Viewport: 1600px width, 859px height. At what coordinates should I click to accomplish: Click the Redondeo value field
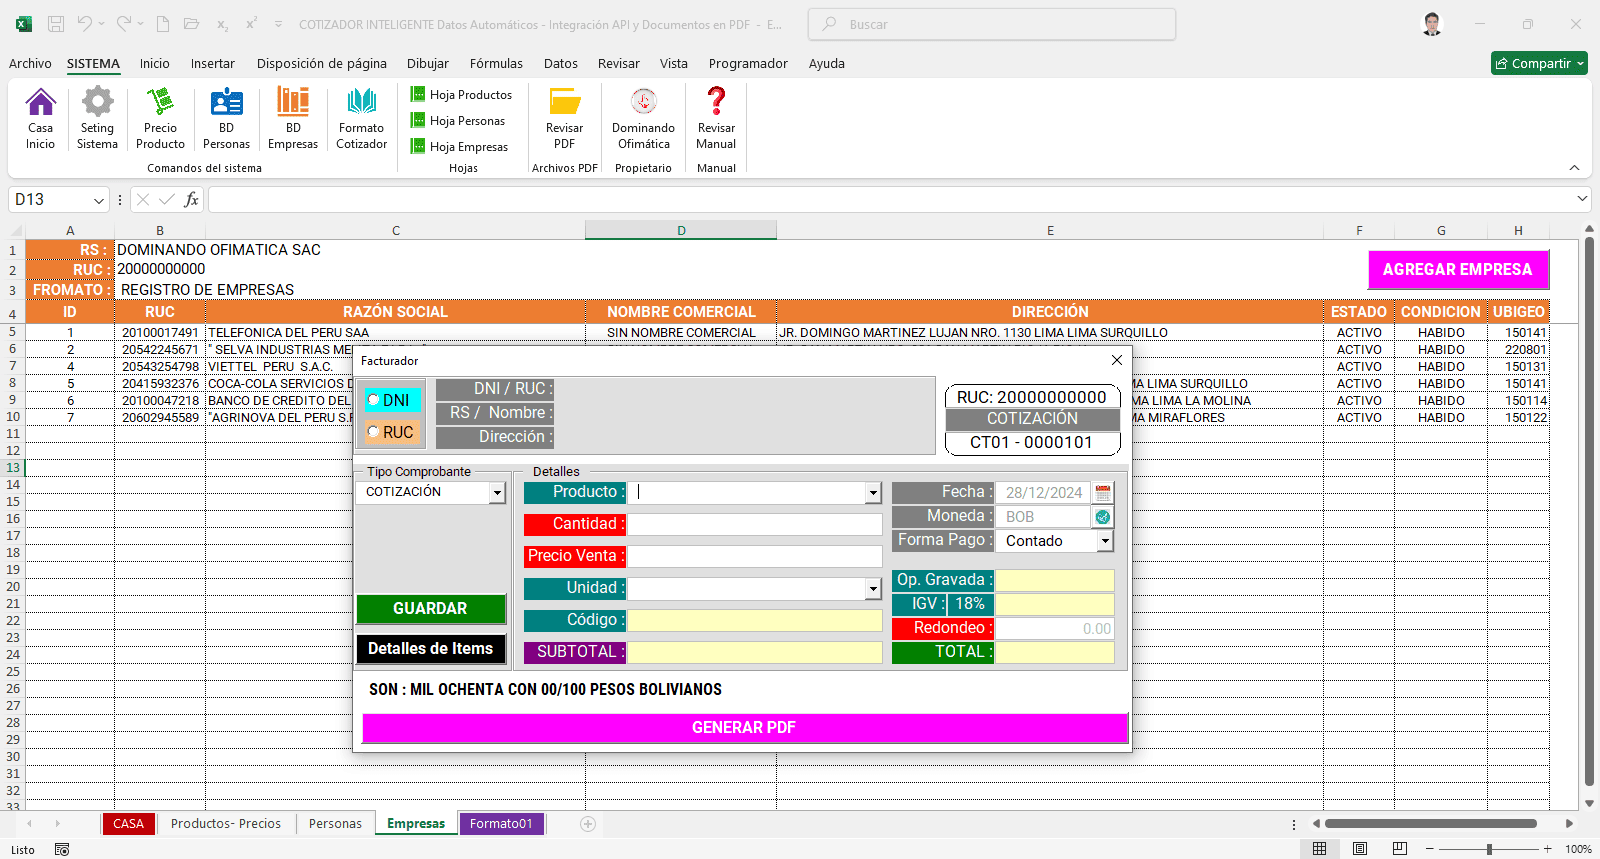pyautogui.click(x=1054, y=628)
